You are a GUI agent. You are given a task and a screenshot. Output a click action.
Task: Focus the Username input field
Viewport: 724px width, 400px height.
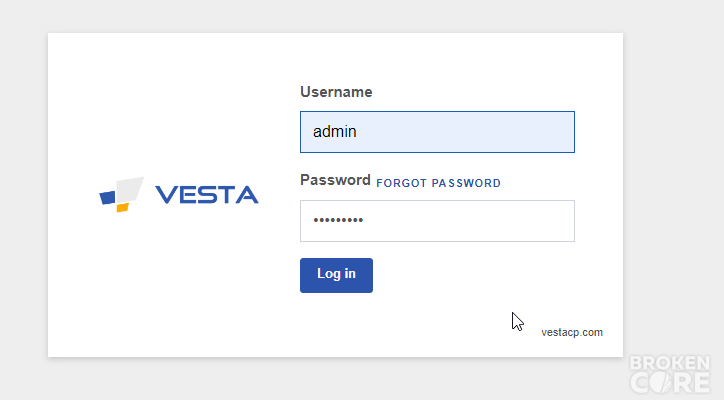437,132
